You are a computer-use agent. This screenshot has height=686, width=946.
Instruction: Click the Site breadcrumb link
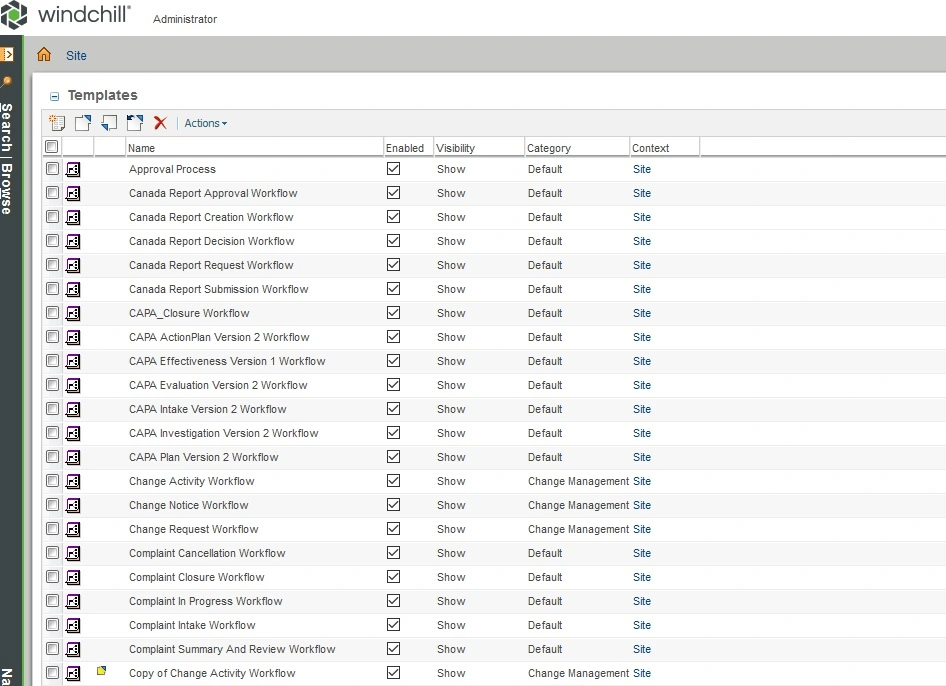click(76, 56)
